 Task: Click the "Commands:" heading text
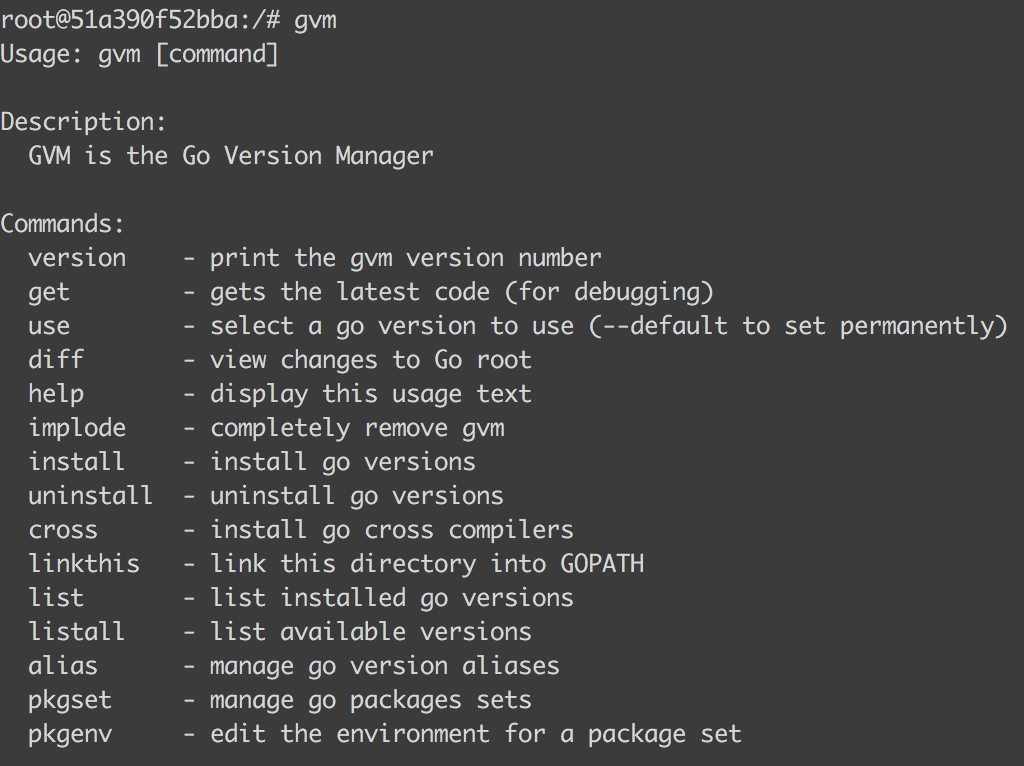[63, 224]
